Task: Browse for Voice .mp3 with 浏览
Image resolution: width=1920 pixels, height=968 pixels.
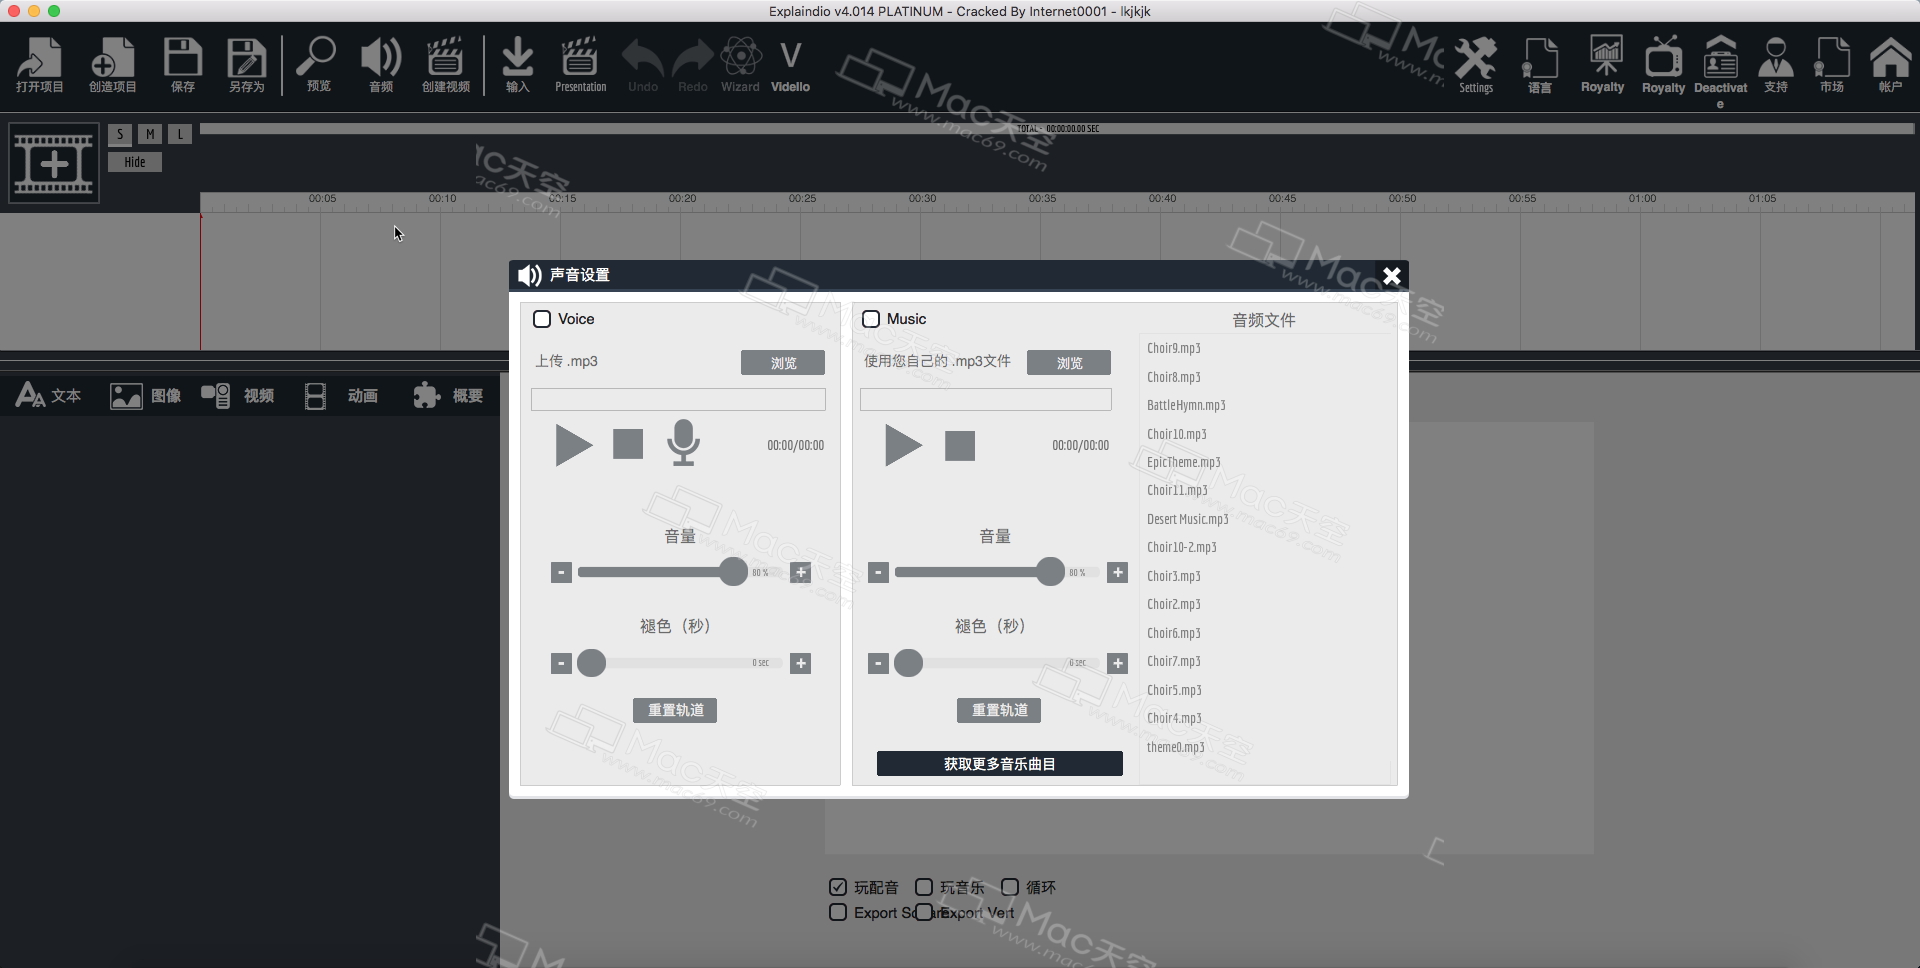Action: [783, 363]
